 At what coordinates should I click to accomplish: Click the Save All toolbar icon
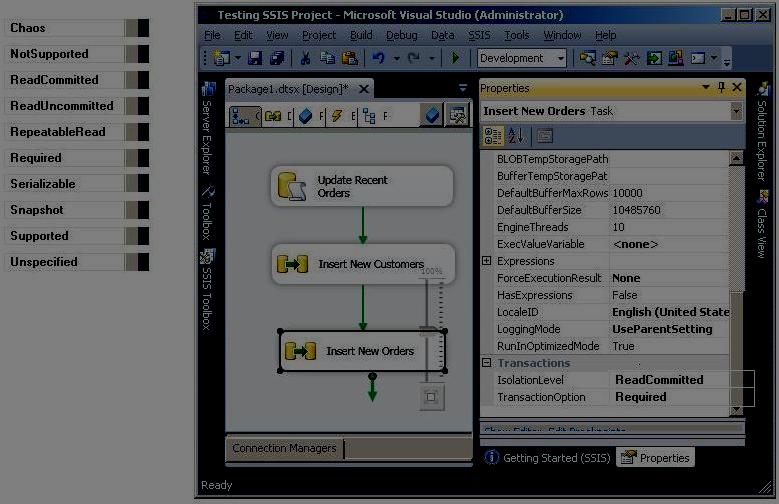276,59
